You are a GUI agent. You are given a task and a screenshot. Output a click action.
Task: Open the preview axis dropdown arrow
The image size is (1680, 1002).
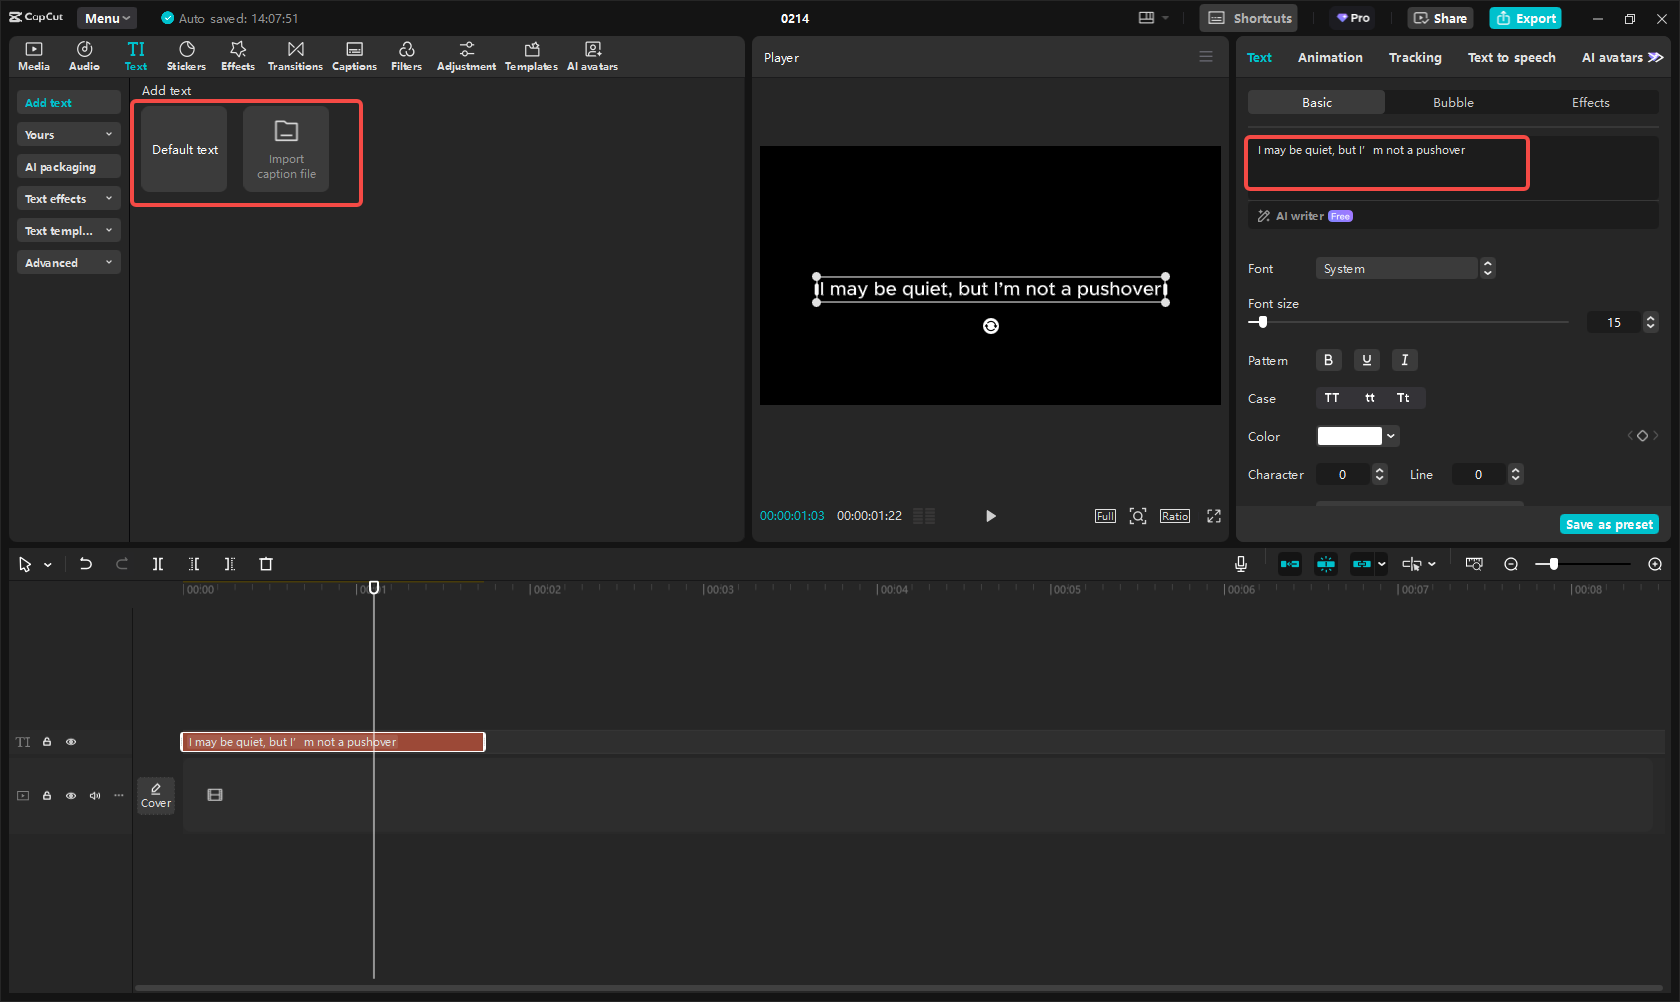1432,564
